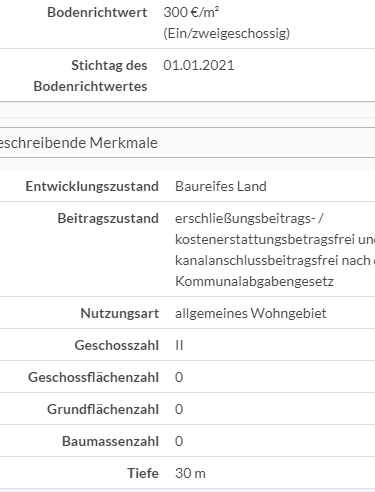Click the '(Ein/zweigeschossig)' note
Viewport: 375px width, 492px height.
pyautogui.click(x=227, y=33)
